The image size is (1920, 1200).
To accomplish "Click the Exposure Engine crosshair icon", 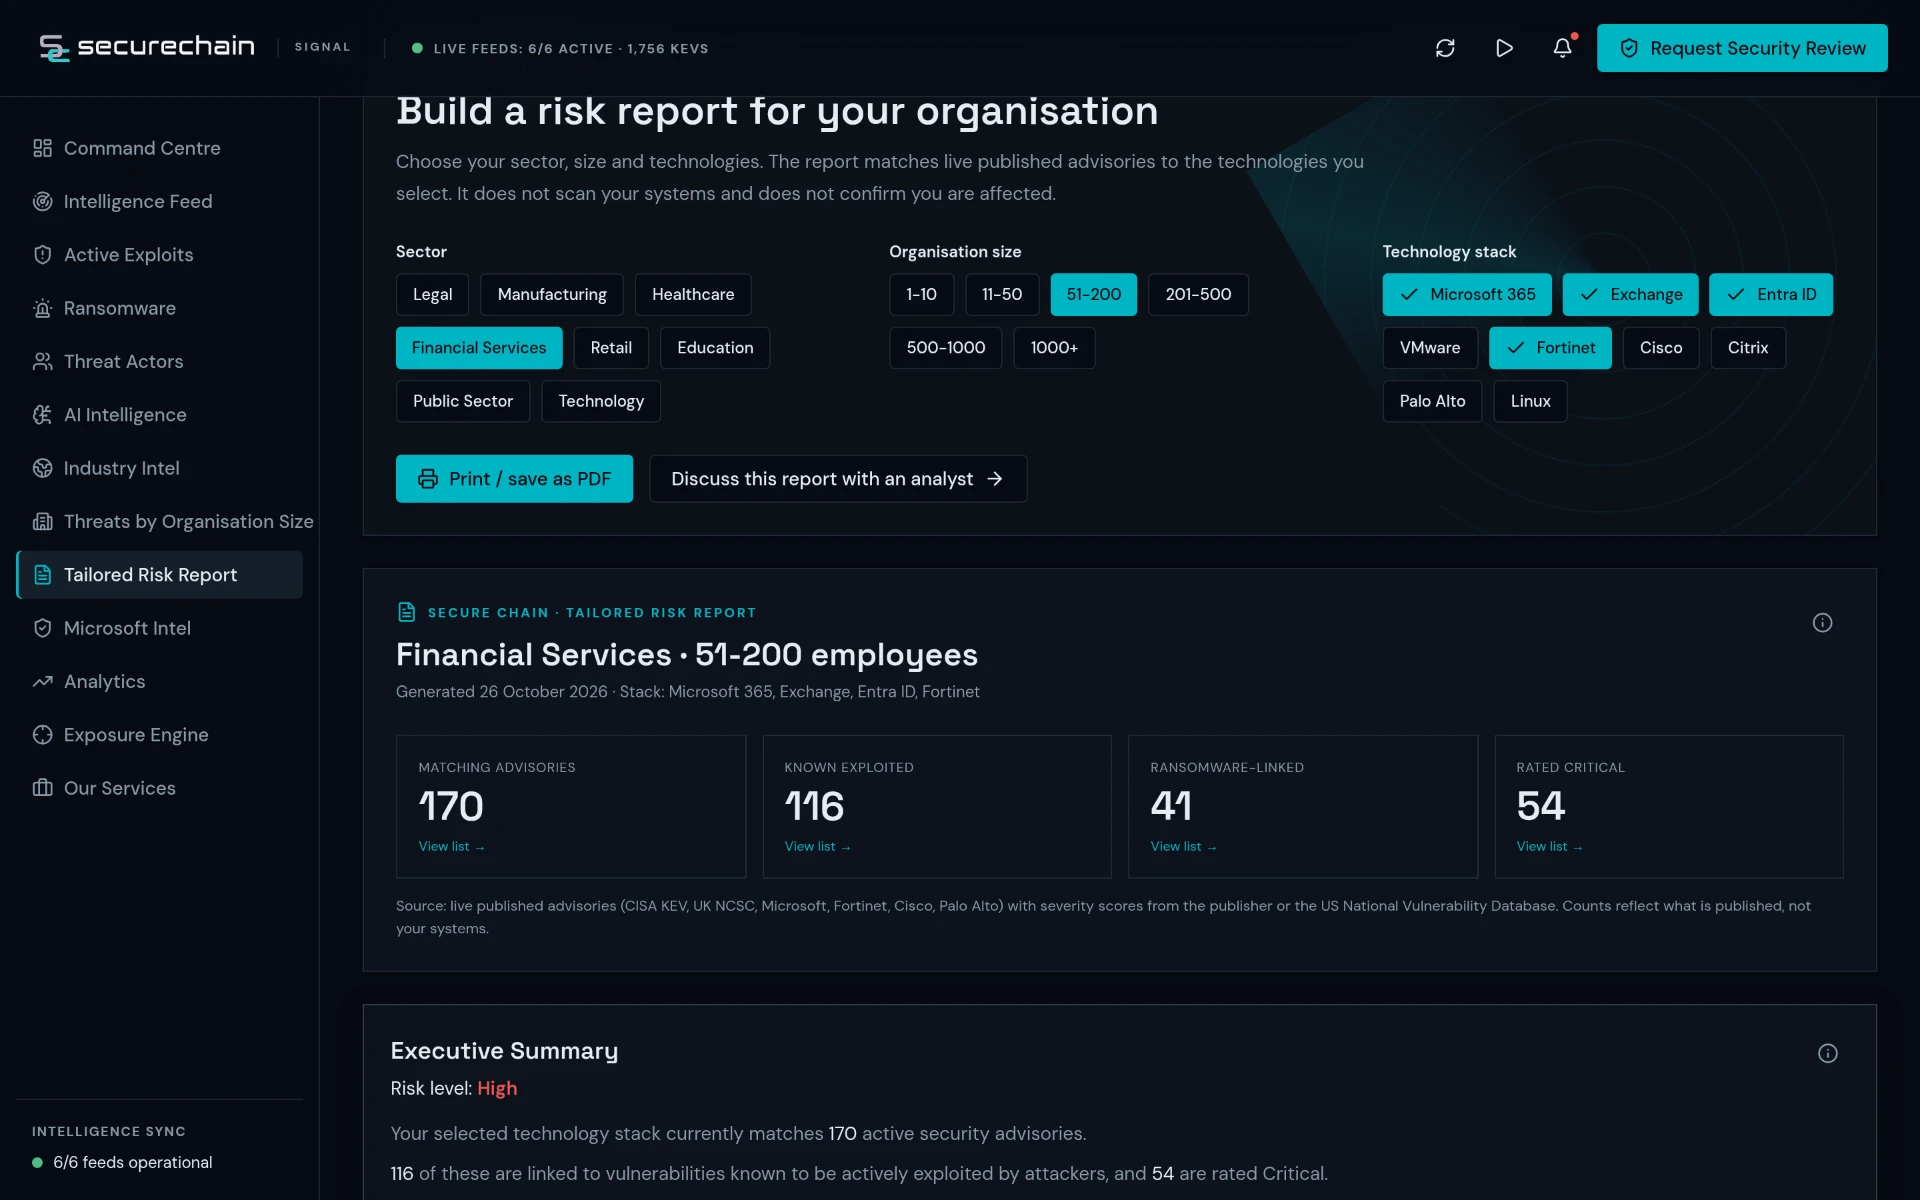I will [x=42, y=735].
